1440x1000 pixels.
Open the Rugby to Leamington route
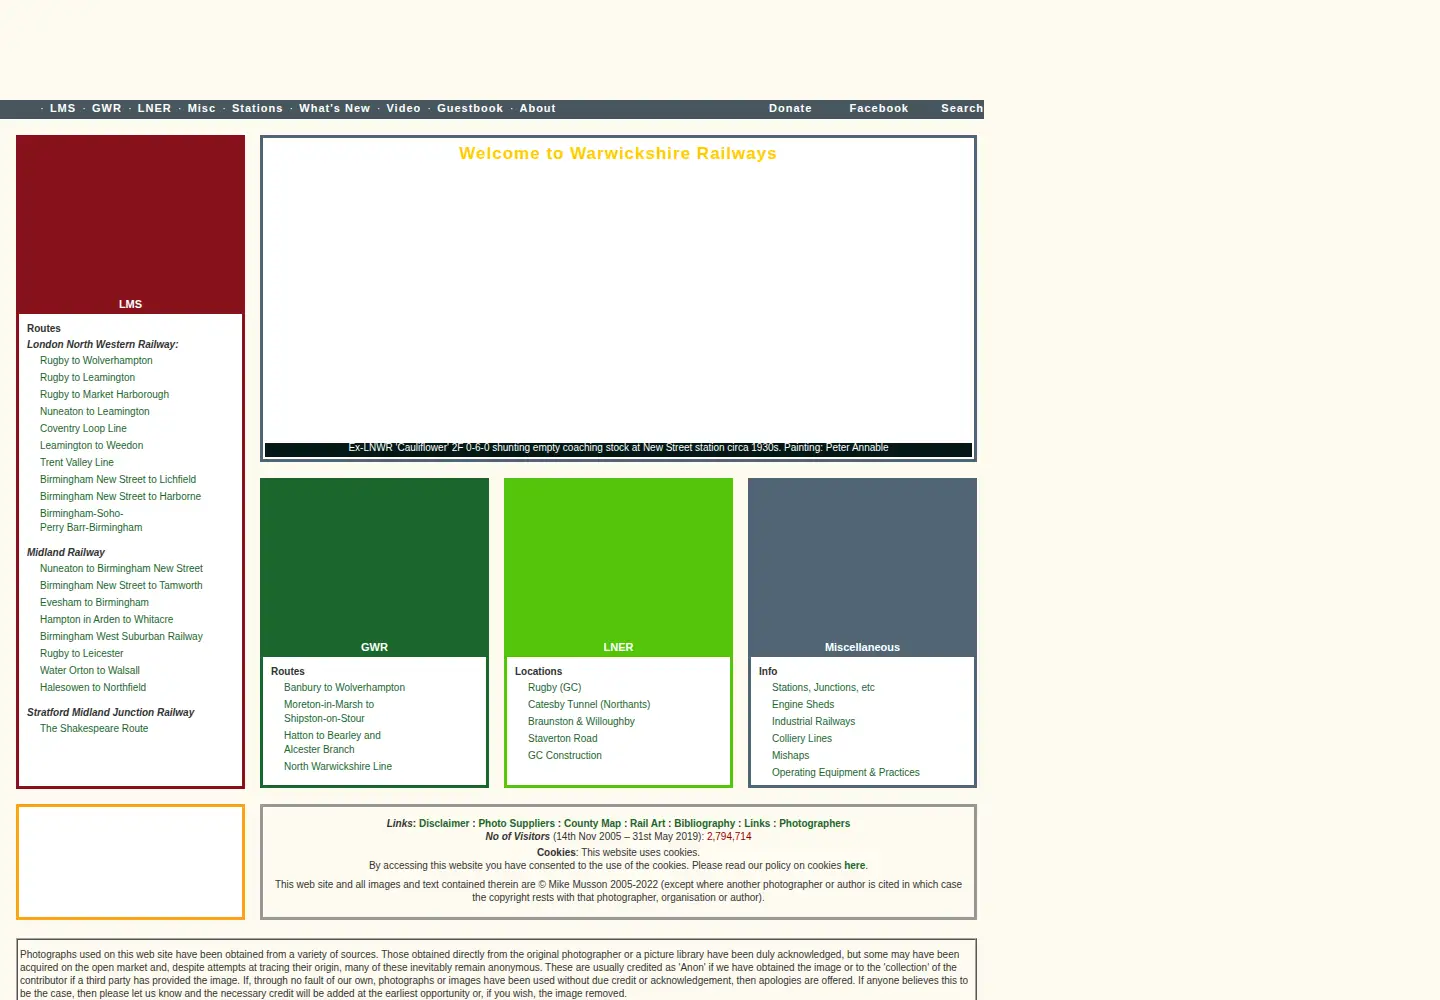coord(87,378)
